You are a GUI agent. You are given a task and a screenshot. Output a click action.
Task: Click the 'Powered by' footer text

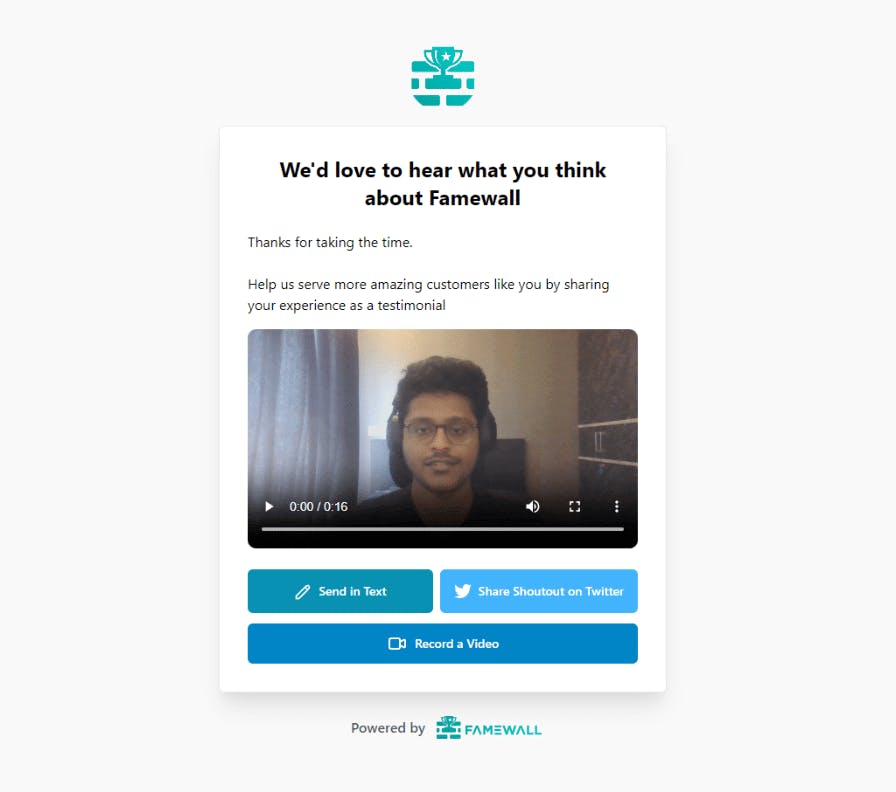388,728
